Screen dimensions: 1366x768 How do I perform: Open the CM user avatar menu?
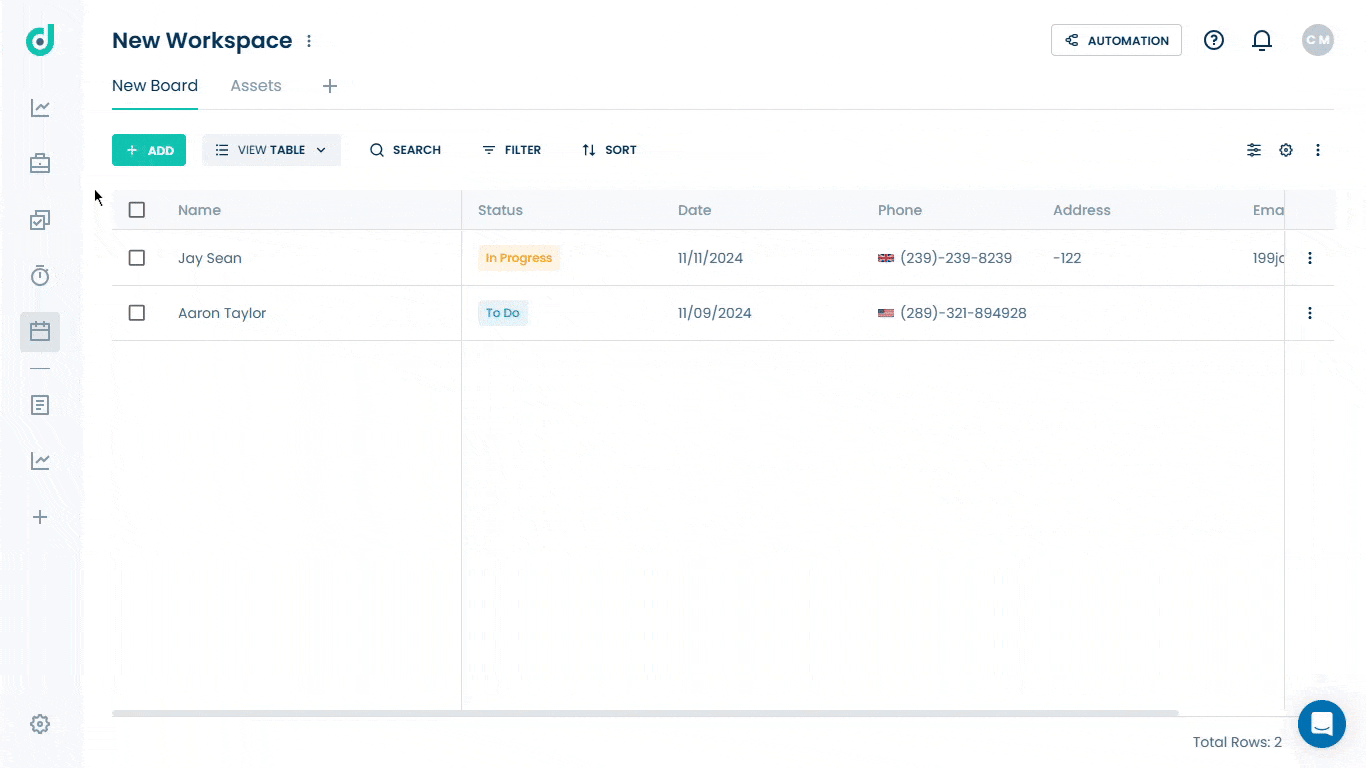click(x=1318, y=40)
